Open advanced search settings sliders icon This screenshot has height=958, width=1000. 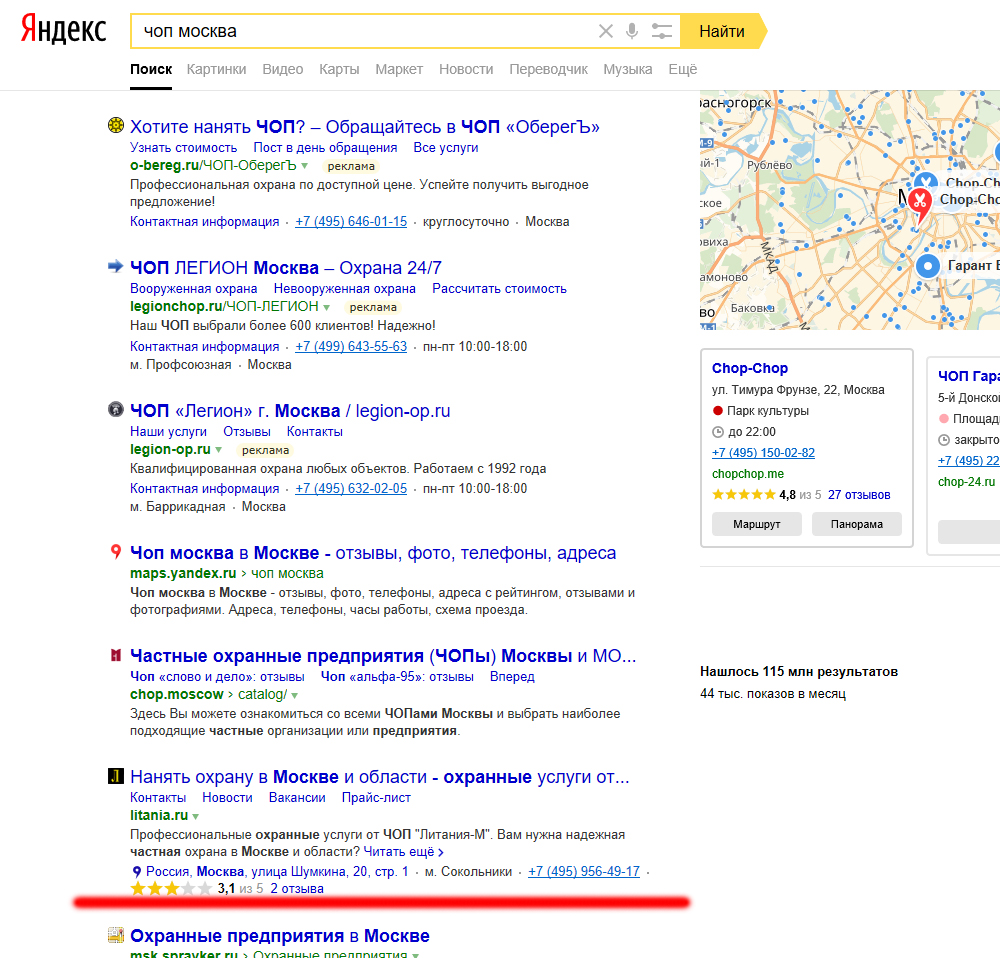tap(662, 31)
